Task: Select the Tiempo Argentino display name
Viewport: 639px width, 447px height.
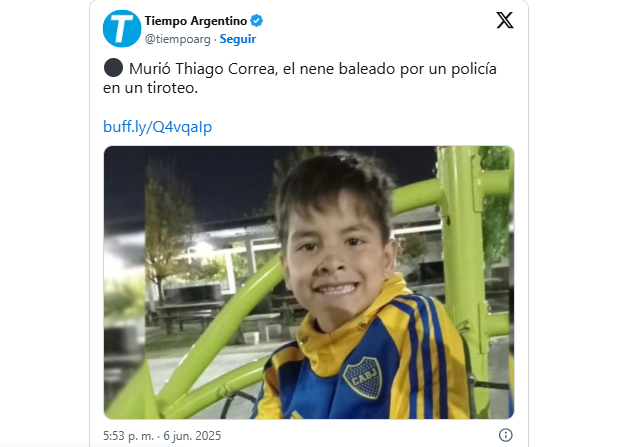Action: click(x=196, y=21)
